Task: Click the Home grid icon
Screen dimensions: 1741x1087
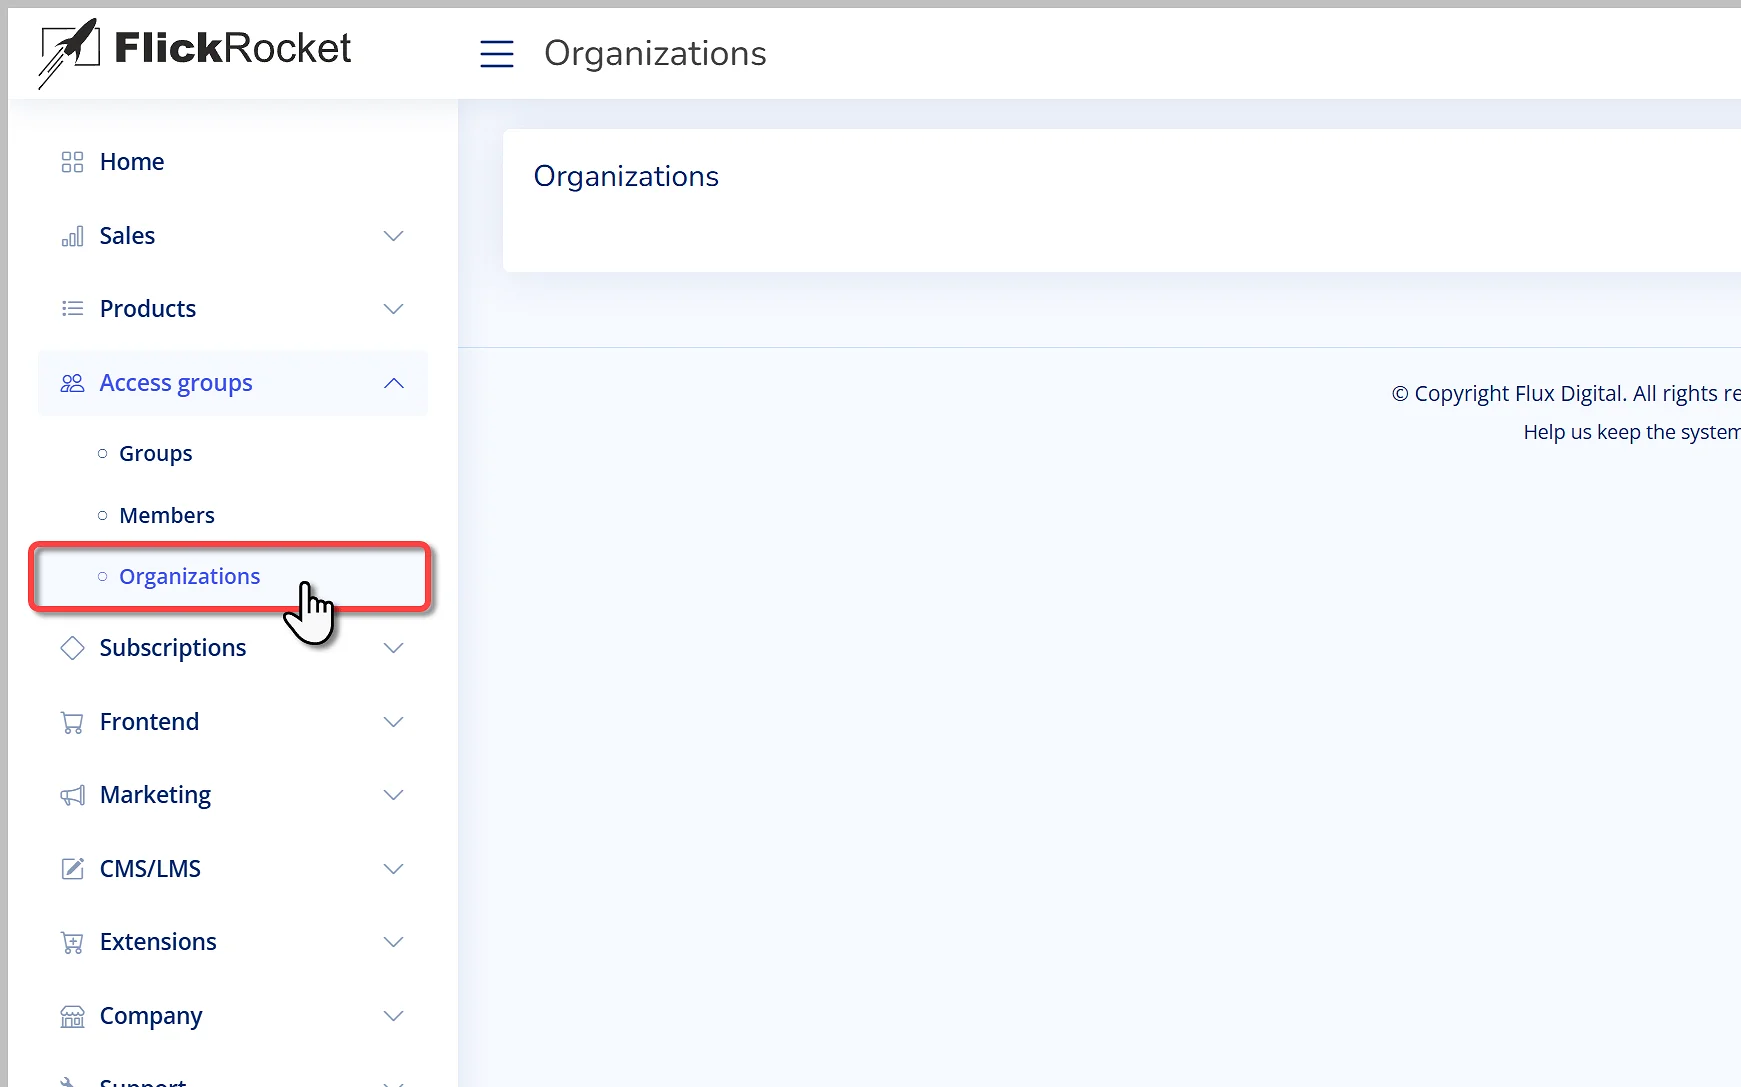Action: [x=72, y=162]
